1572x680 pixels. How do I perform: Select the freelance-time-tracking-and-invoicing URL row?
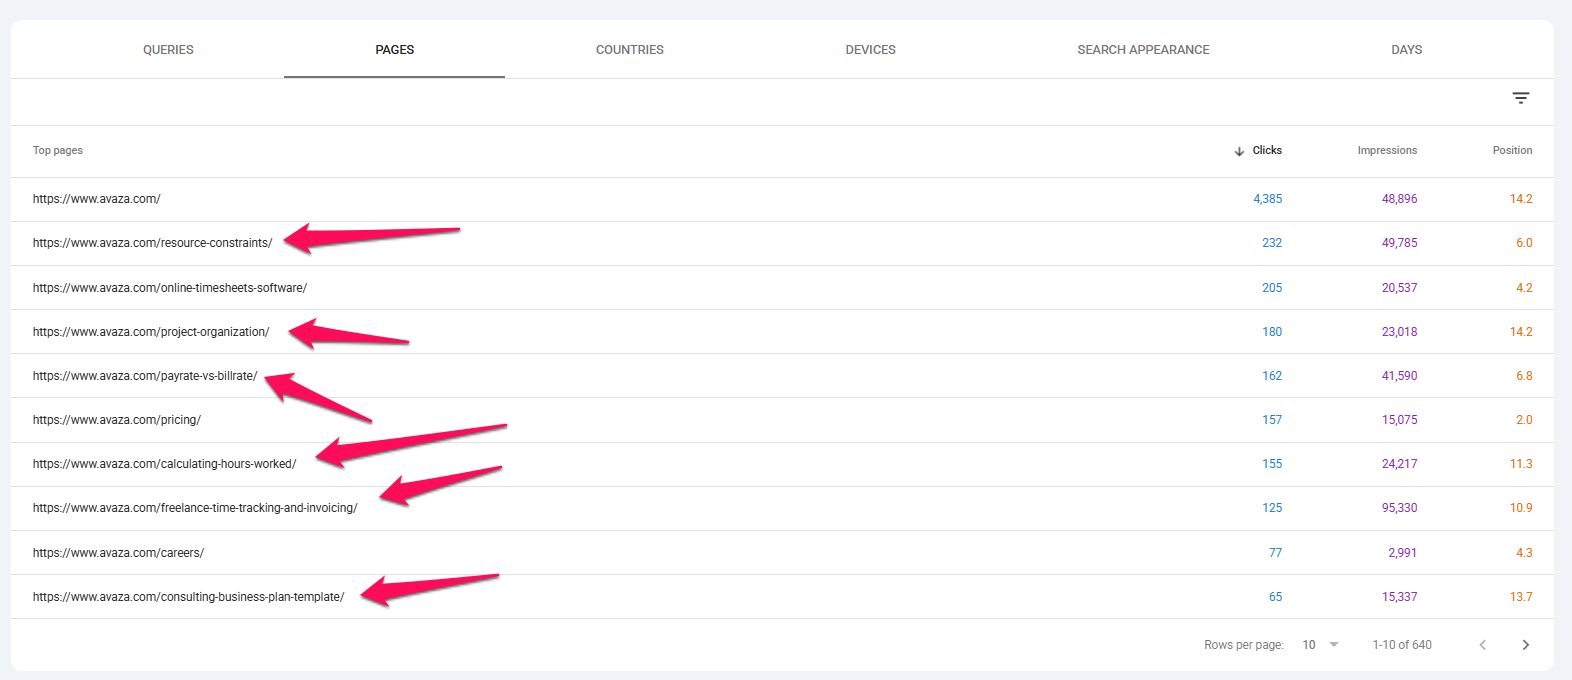(x=782, y=507)
